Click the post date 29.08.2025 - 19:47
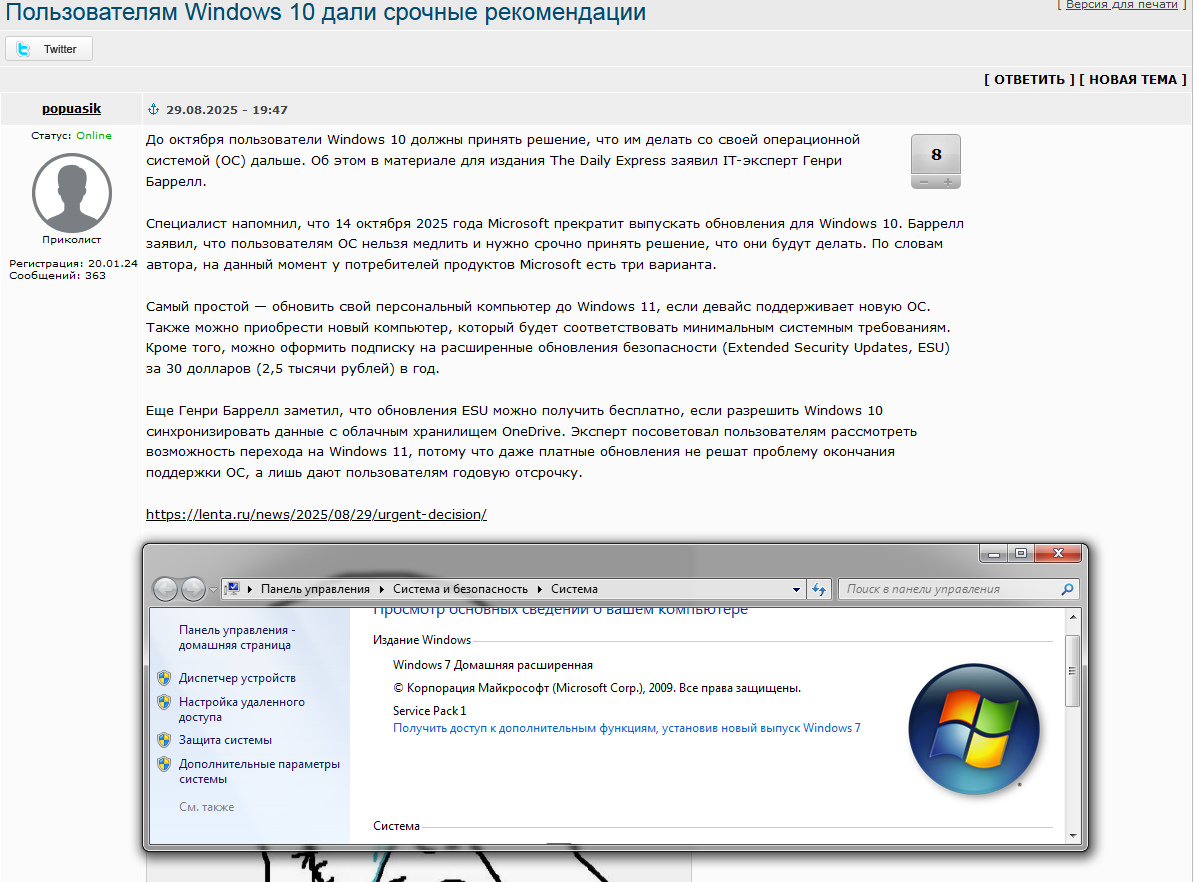1195x882 pixels. tap(227, 110)
